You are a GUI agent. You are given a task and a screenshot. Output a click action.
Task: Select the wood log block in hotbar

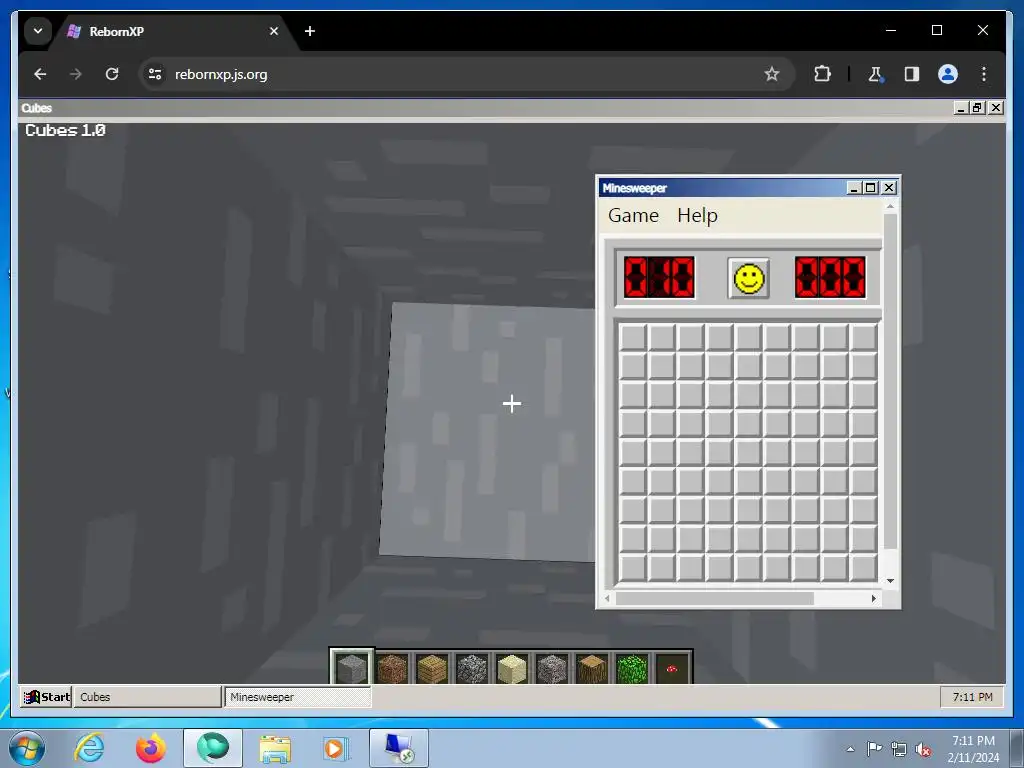click(x=592, y=668)
